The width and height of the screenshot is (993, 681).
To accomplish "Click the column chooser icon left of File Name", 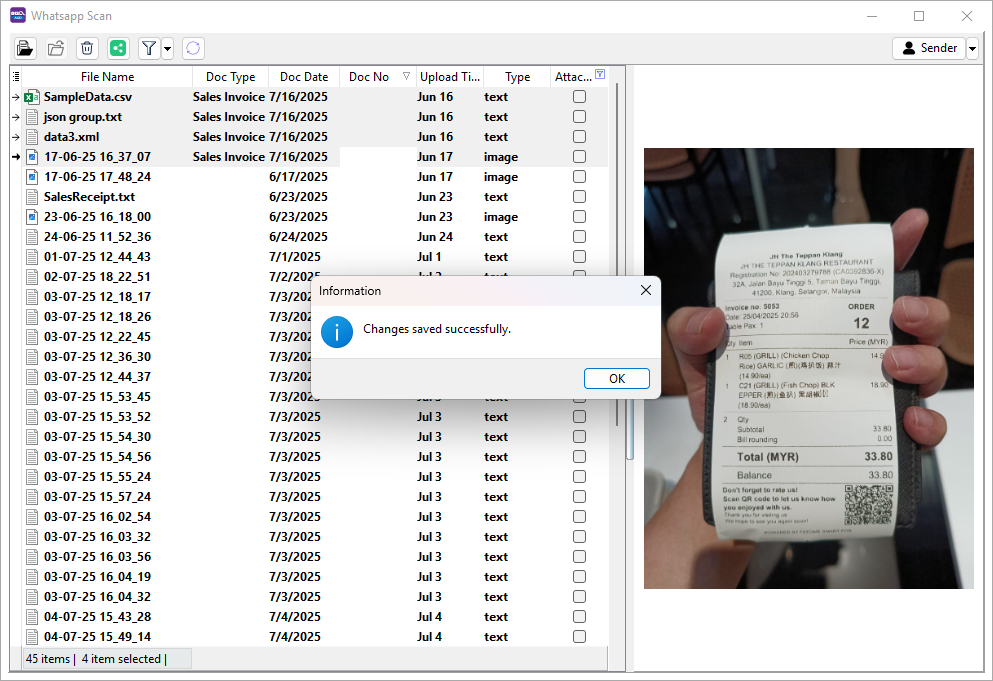I will [16, 77].
